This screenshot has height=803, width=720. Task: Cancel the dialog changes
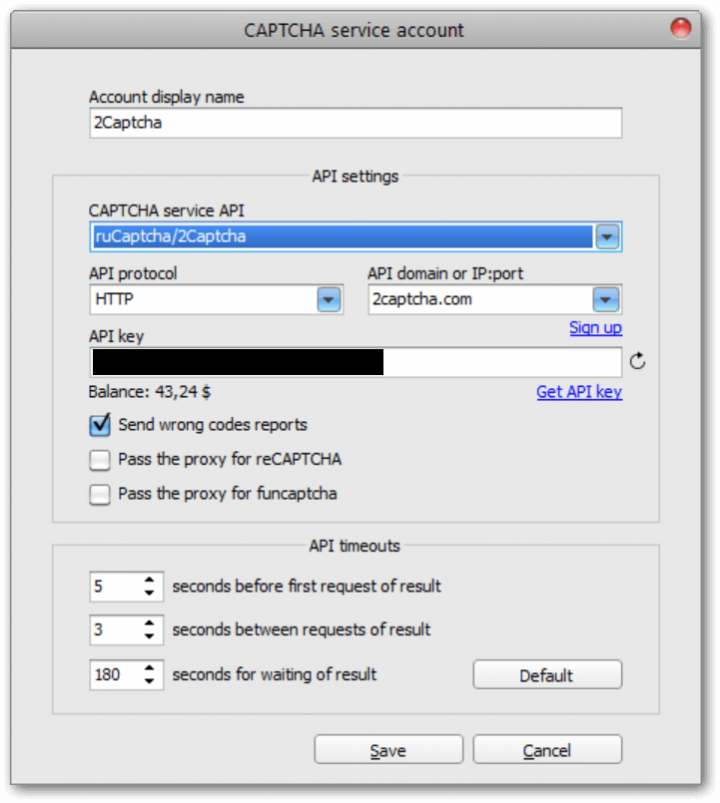pyautogui.click(x=547, y=750)
